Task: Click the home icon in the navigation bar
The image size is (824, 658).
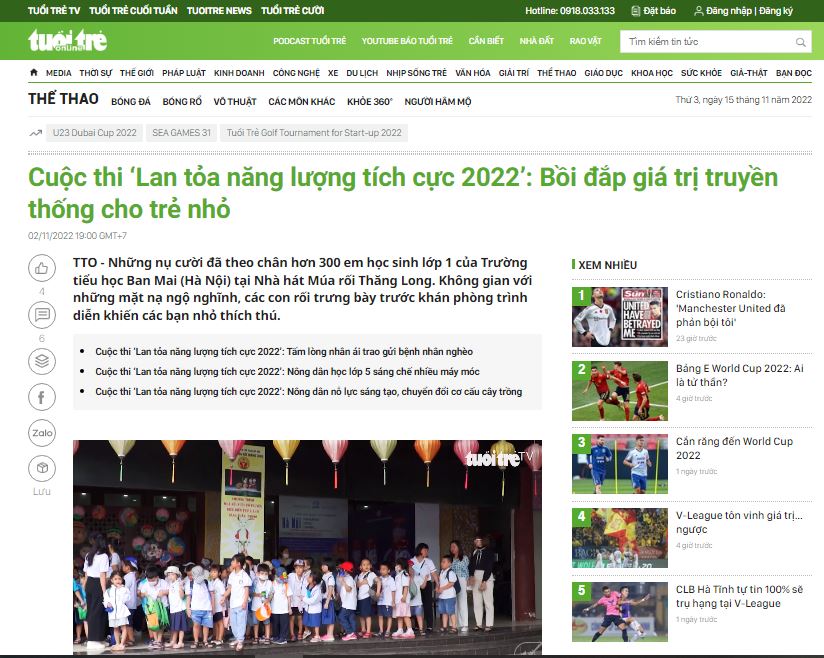Action: [34, 73]
